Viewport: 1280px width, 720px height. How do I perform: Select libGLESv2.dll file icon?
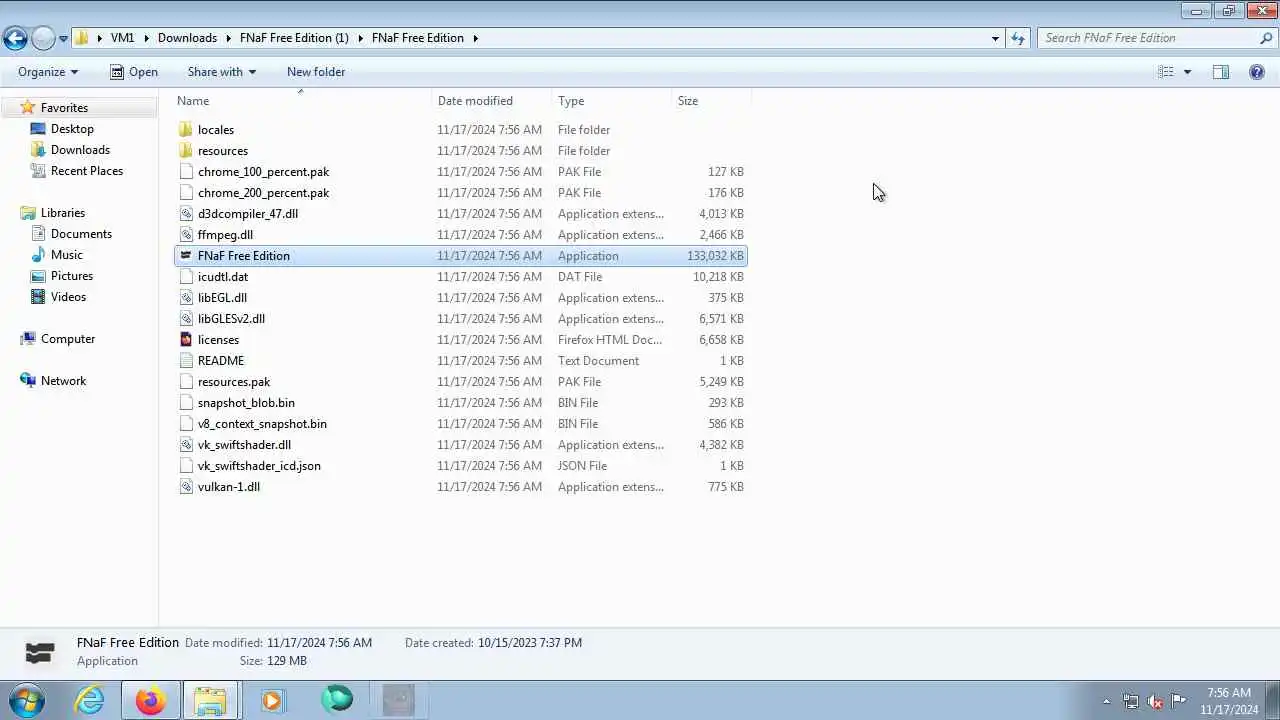(x=186, y=319)
